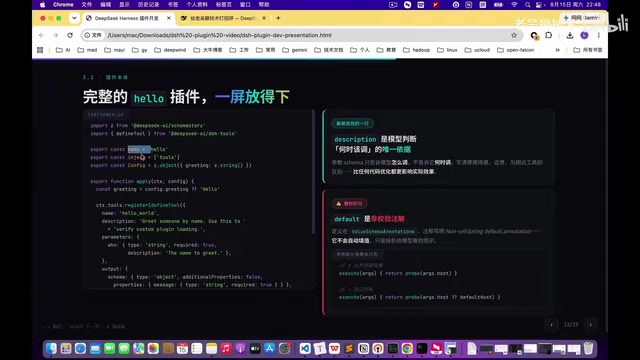Image resolution: width=640 pixels, height=360 pixels.
Task: Open the Chrome extensions puzzle icon
Action: tap(549, 35)
